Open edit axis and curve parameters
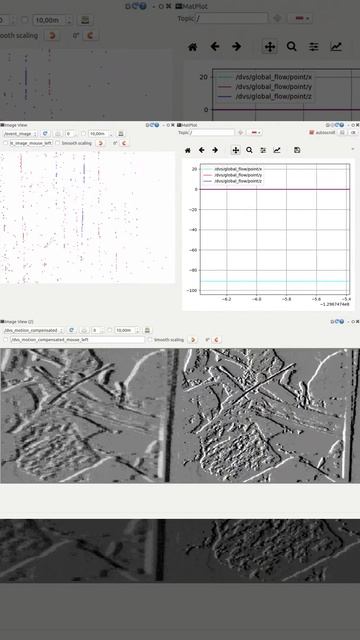Screen dimensions: 360x640 (277, 150)
